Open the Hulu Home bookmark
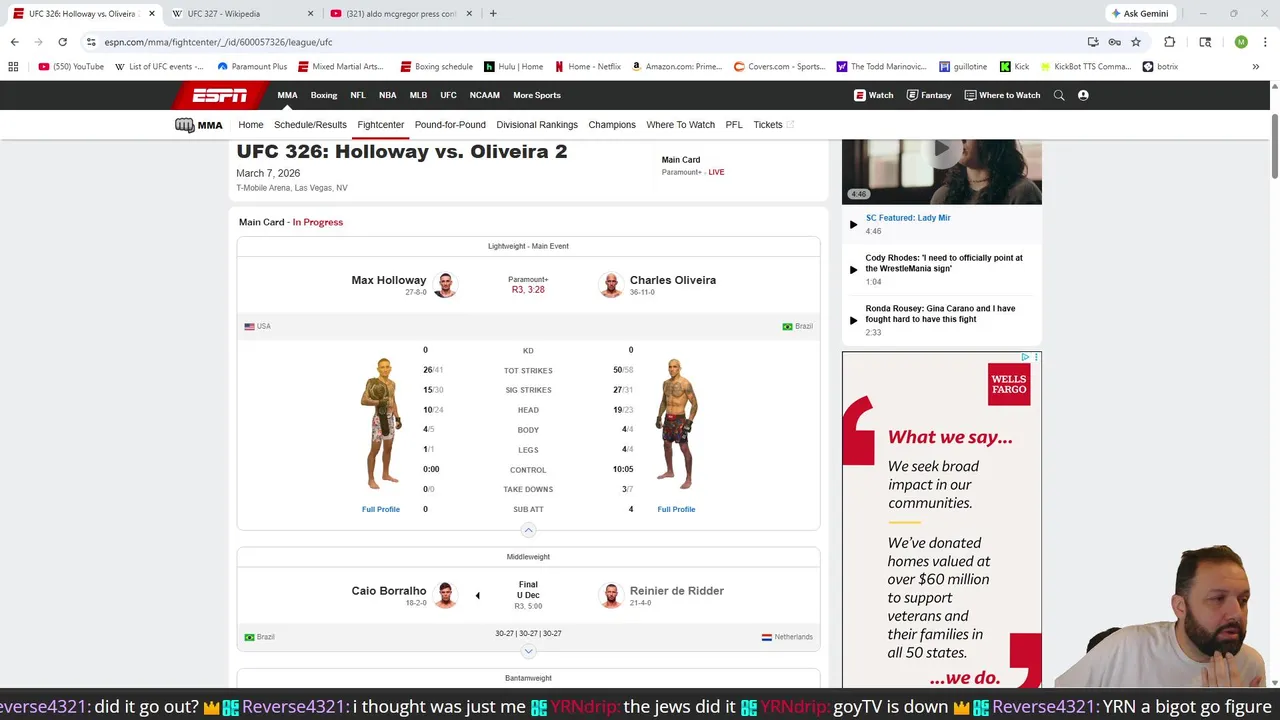The image size is (1280, 720). 513,67
